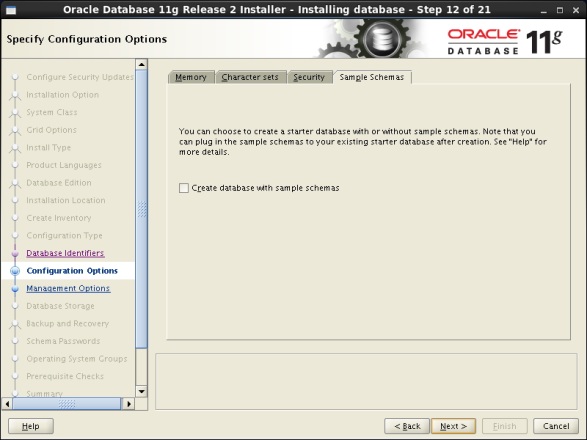Image resolution: width=587 pixels, height=440 pixels.
Task: Click the window menu icon in title bar
Action: 11,10
